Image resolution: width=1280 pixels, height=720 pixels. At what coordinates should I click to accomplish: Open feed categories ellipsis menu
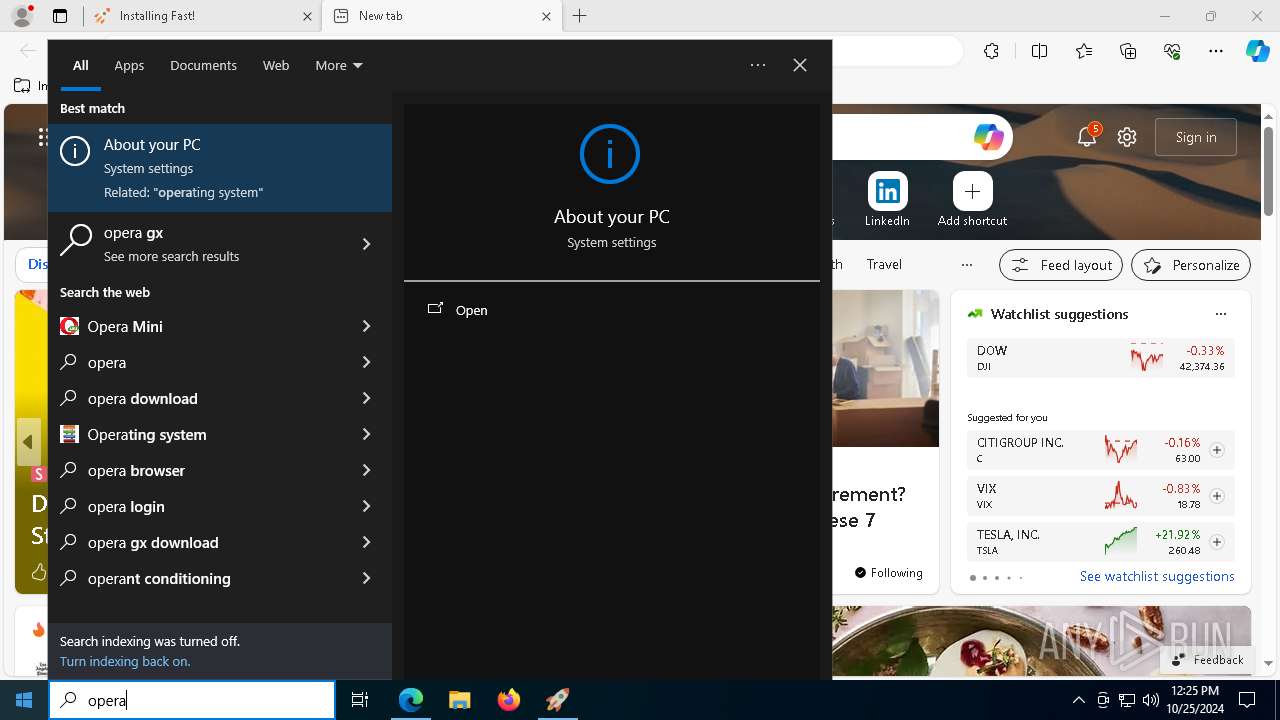(x=966, y=265)
